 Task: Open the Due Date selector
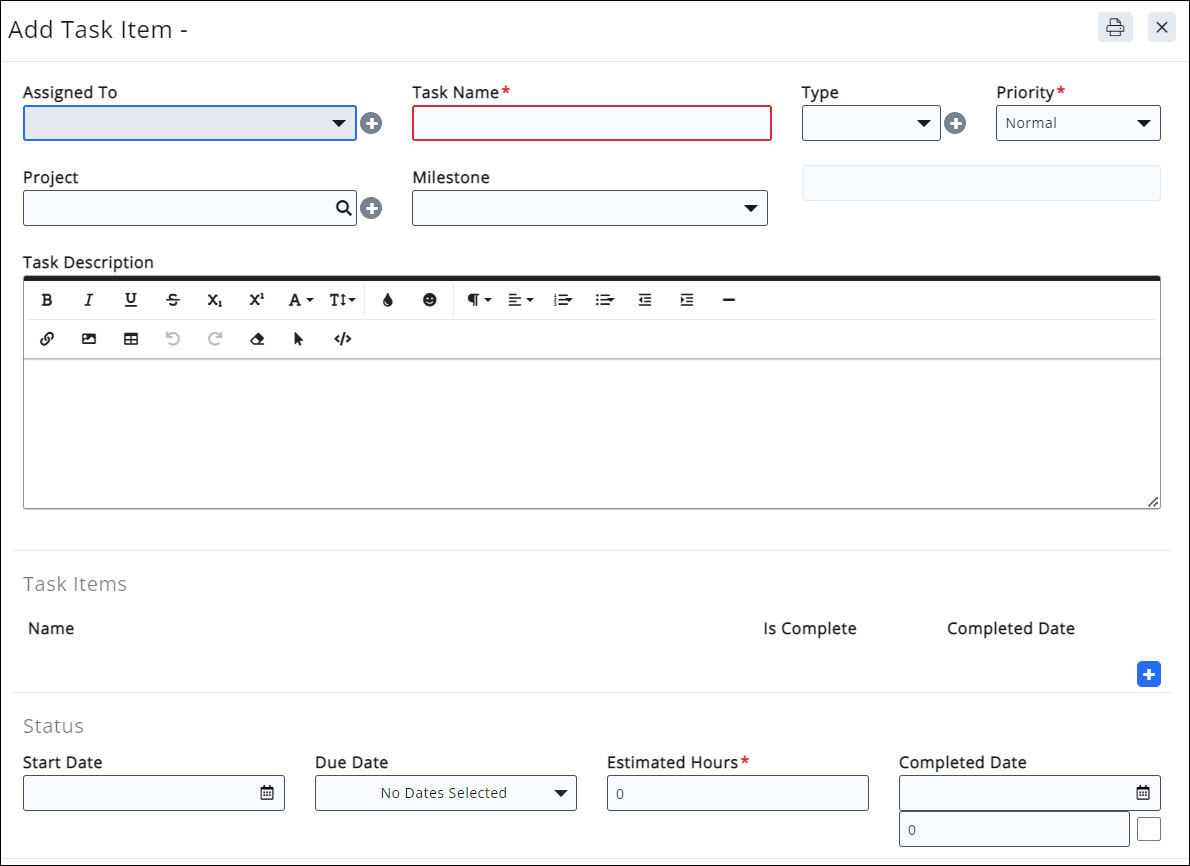pos(445,793)
